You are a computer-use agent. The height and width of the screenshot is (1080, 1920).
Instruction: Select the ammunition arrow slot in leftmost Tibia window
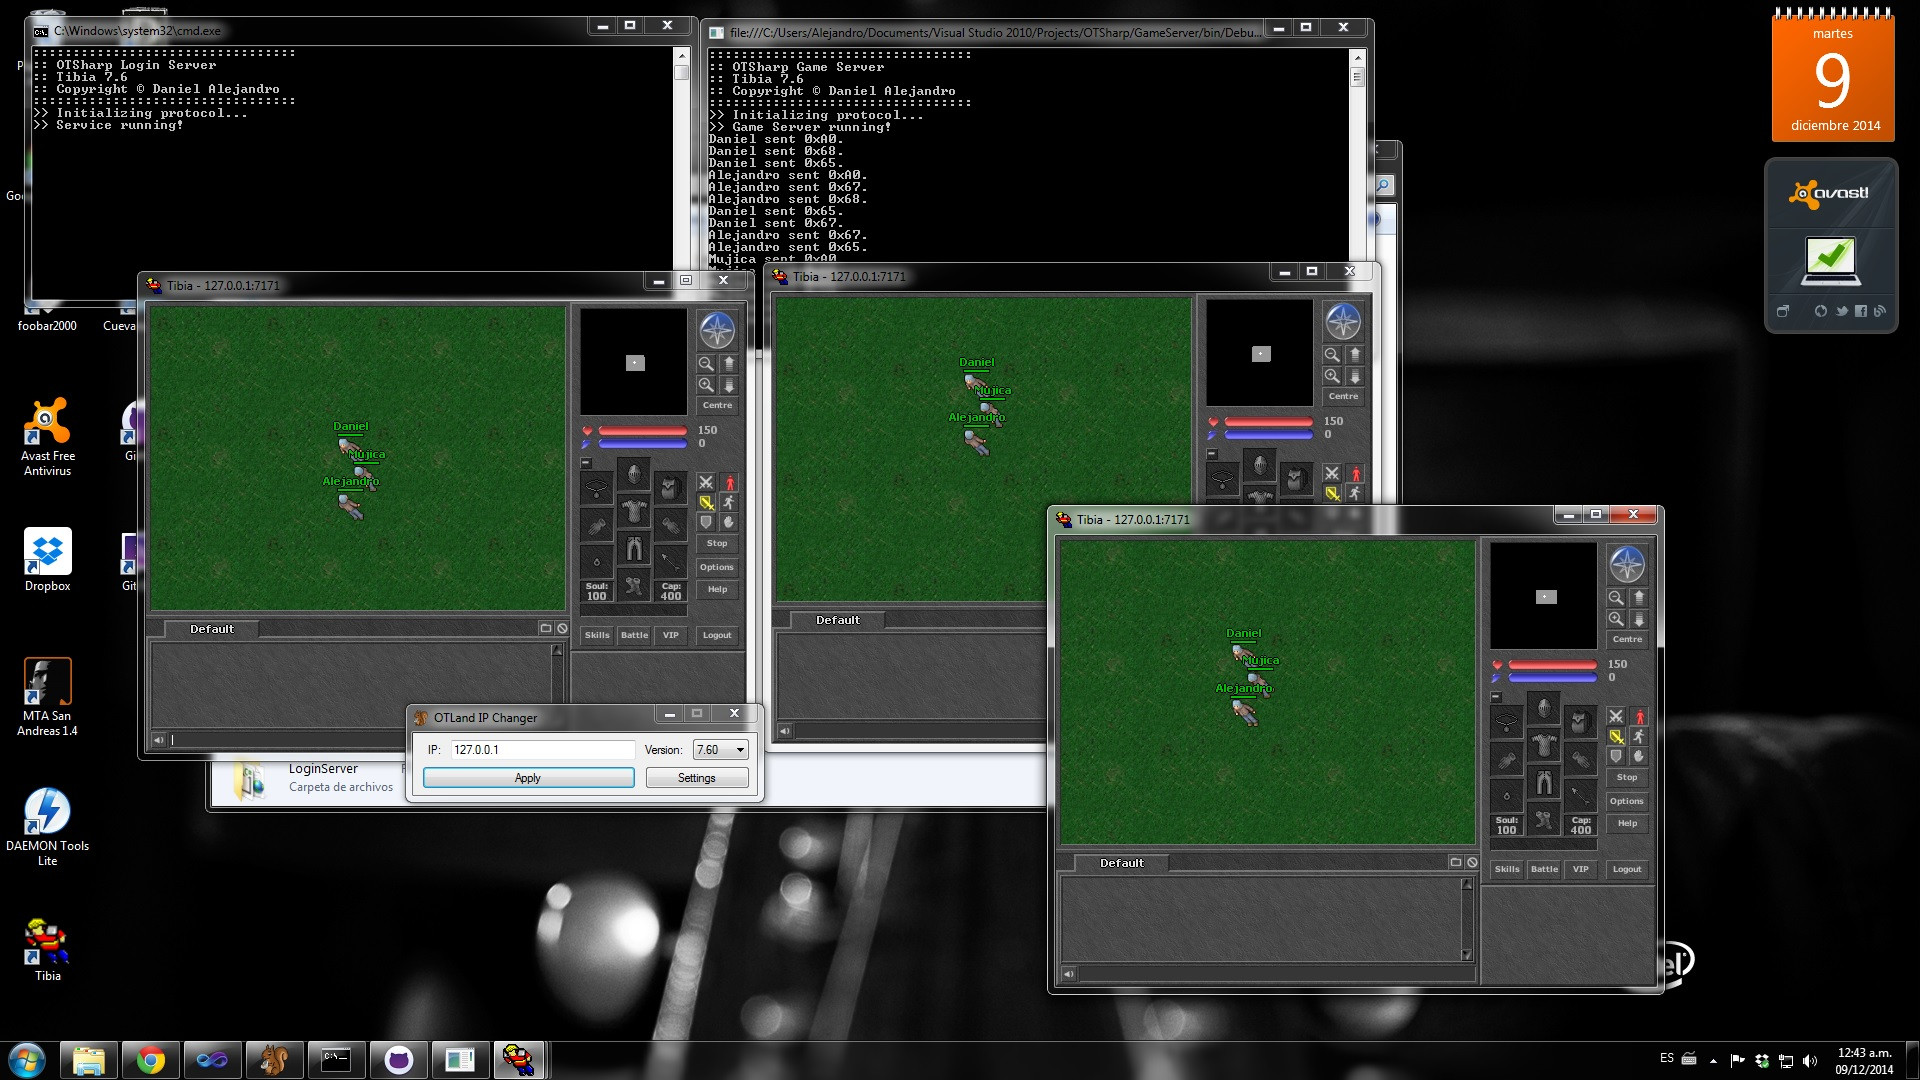click(670, 562)
